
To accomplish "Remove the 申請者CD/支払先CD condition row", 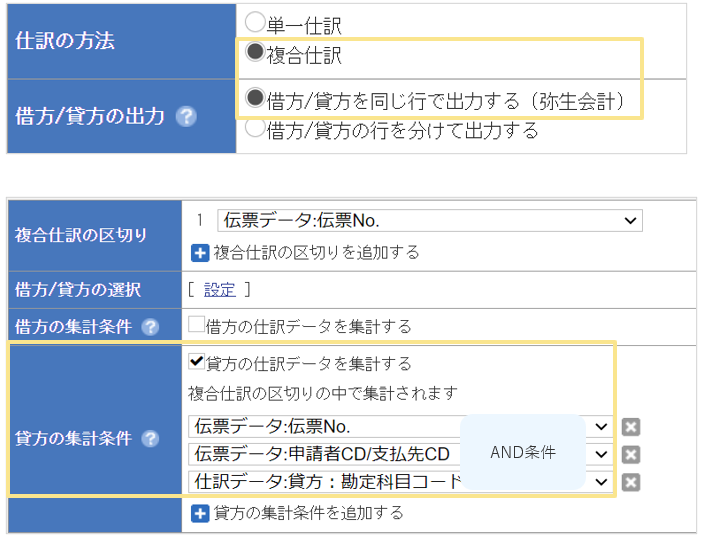I will pos(630,455).
